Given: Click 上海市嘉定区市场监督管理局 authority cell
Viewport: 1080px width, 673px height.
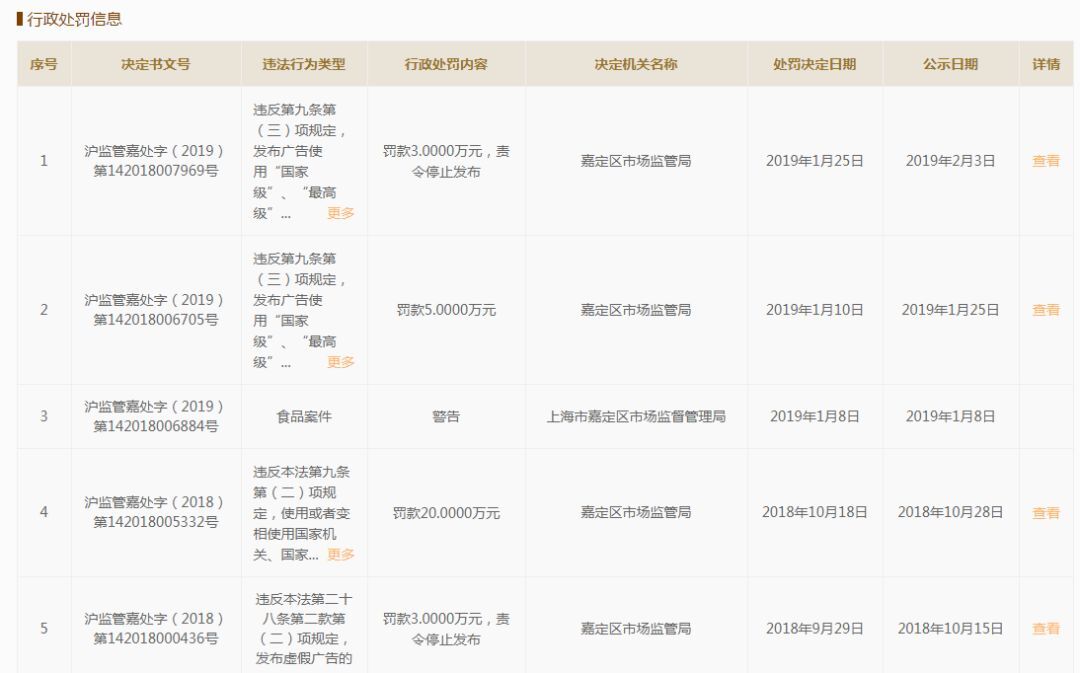Looking at the screenshot, I should (x=636, y=416).
